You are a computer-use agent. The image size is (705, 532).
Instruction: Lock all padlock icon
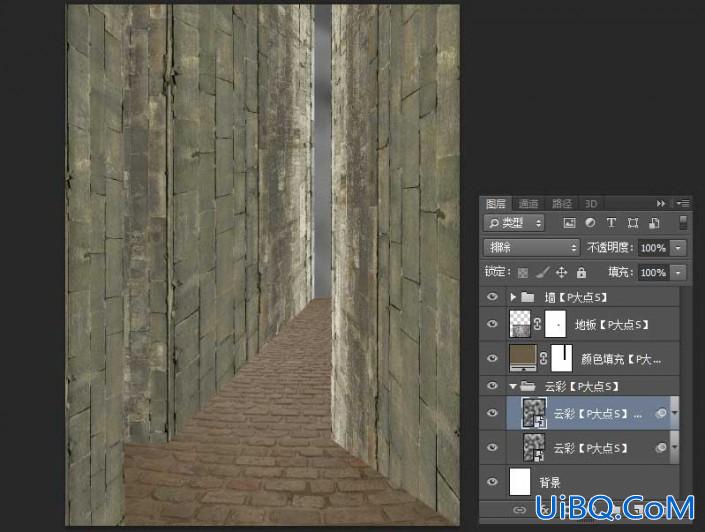pos(581,273)
